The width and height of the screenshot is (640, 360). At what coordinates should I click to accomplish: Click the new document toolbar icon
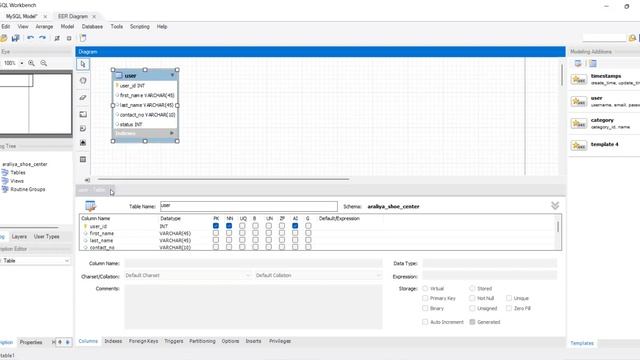tap(83, 38)
